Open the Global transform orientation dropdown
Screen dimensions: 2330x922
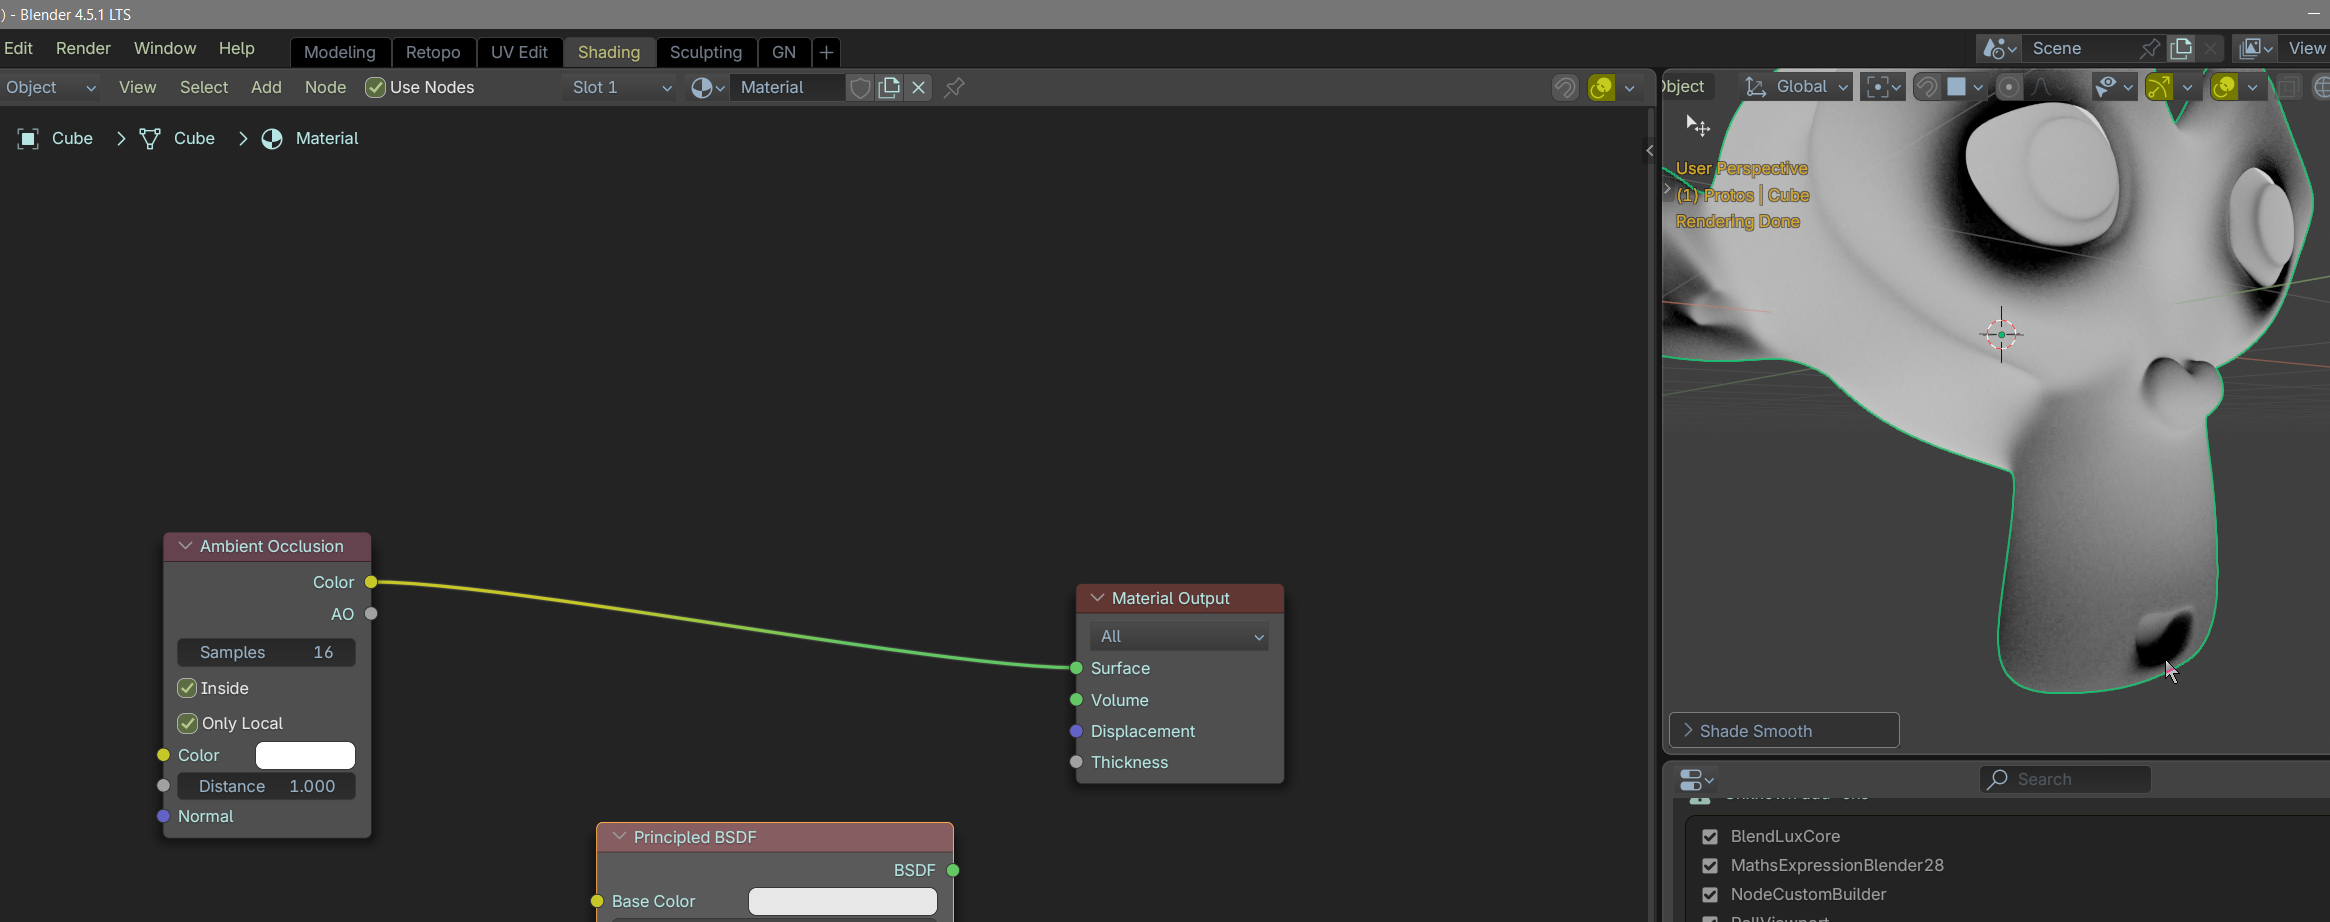[x=1795, y=87]
